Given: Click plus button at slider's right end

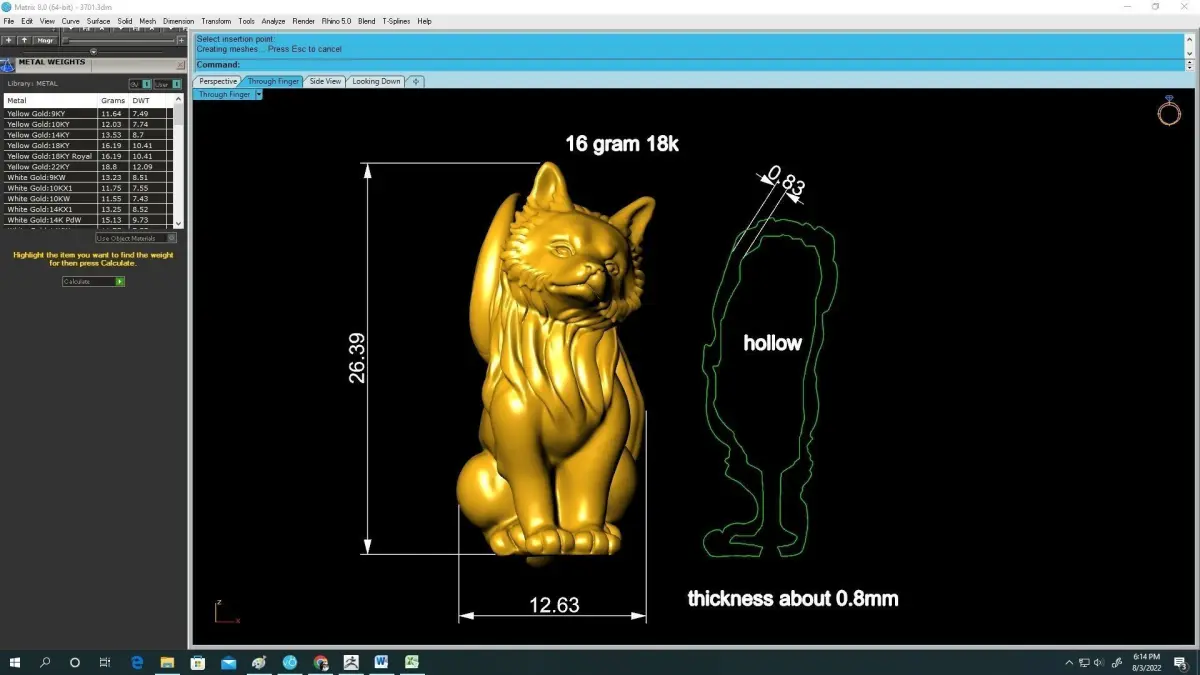Looking at the screenshot, I should coord(181,40).
